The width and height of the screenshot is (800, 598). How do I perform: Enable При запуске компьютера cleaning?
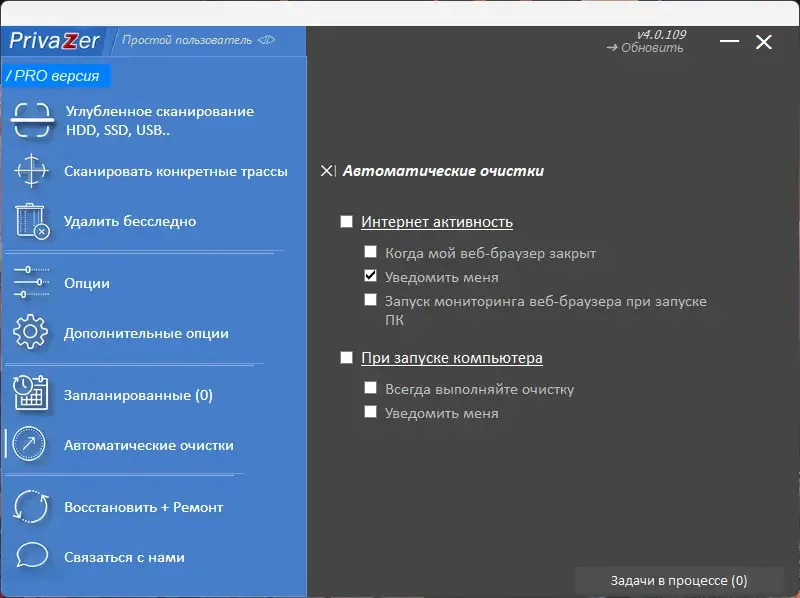[346, 358]
